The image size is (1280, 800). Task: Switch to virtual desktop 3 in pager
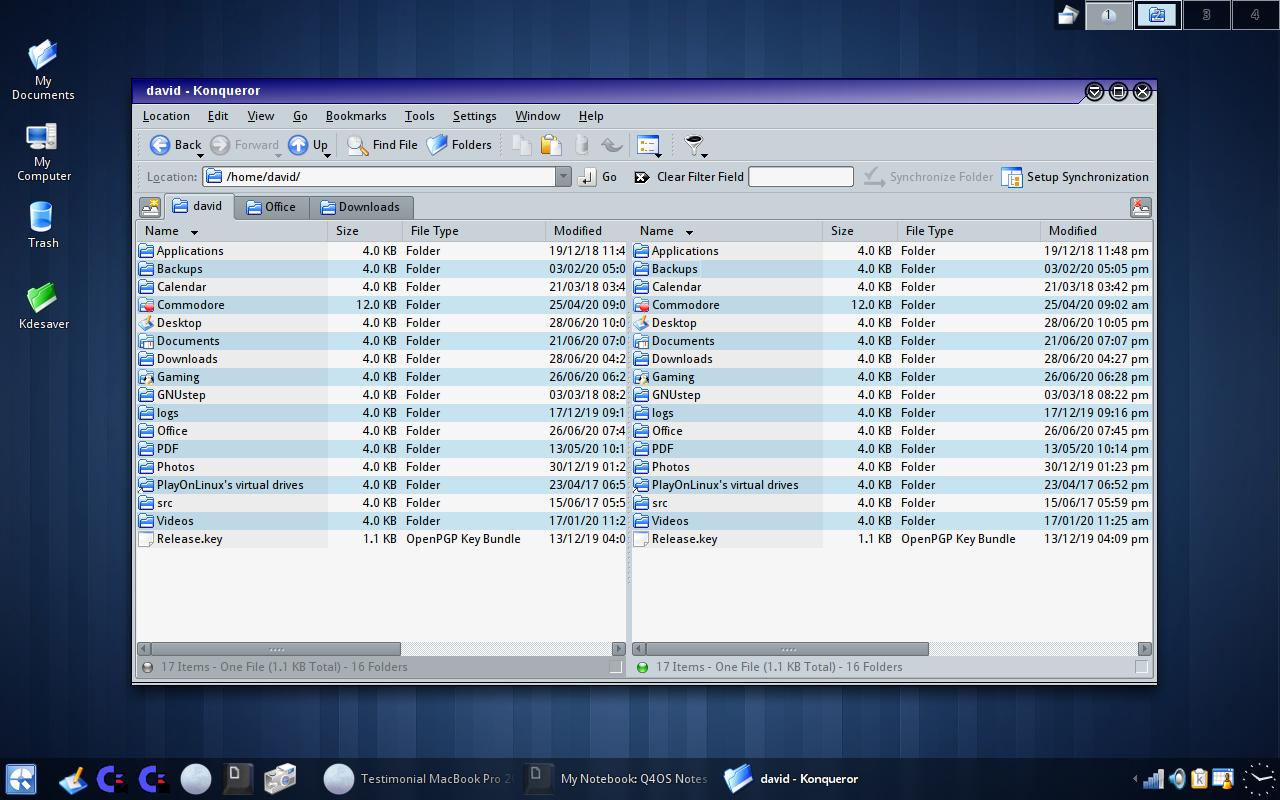[x=1206, y=15]
